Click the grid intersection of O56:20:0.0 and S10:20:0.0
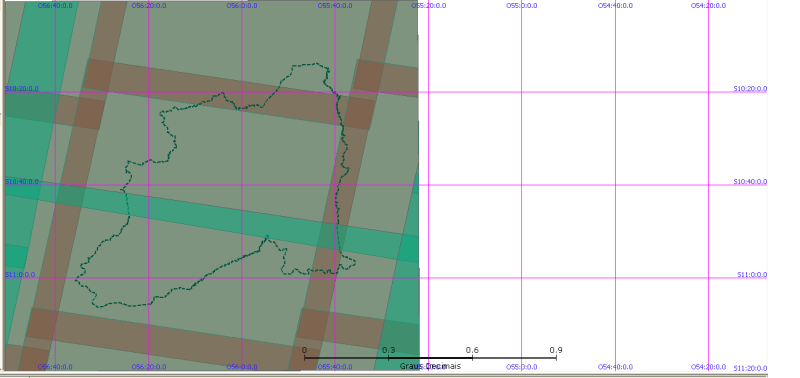 pos(148,92)
